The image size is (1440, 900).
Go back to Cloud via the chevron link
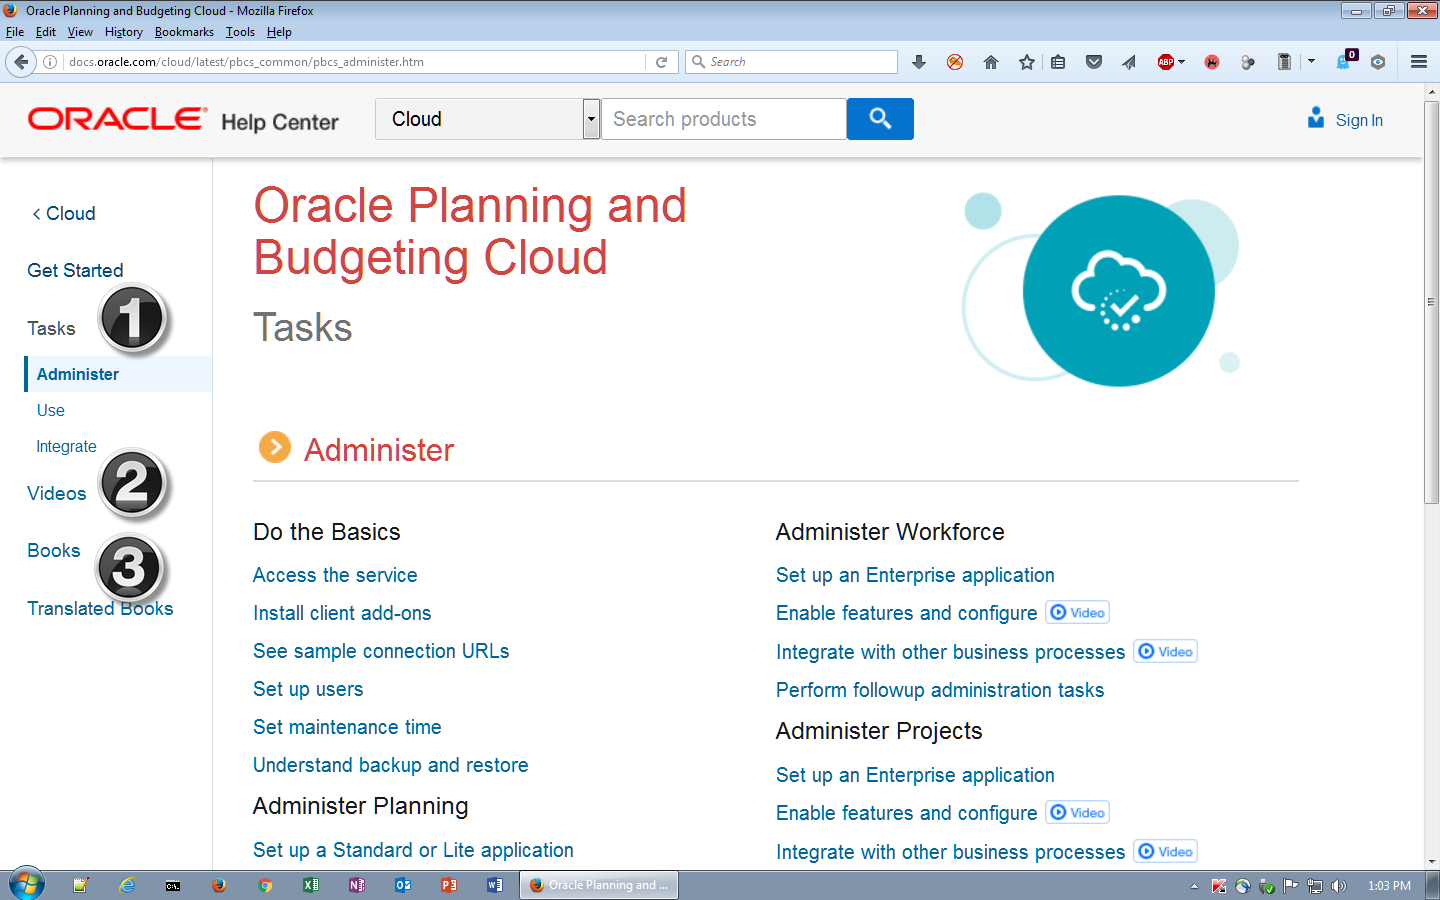coord(64,213)
